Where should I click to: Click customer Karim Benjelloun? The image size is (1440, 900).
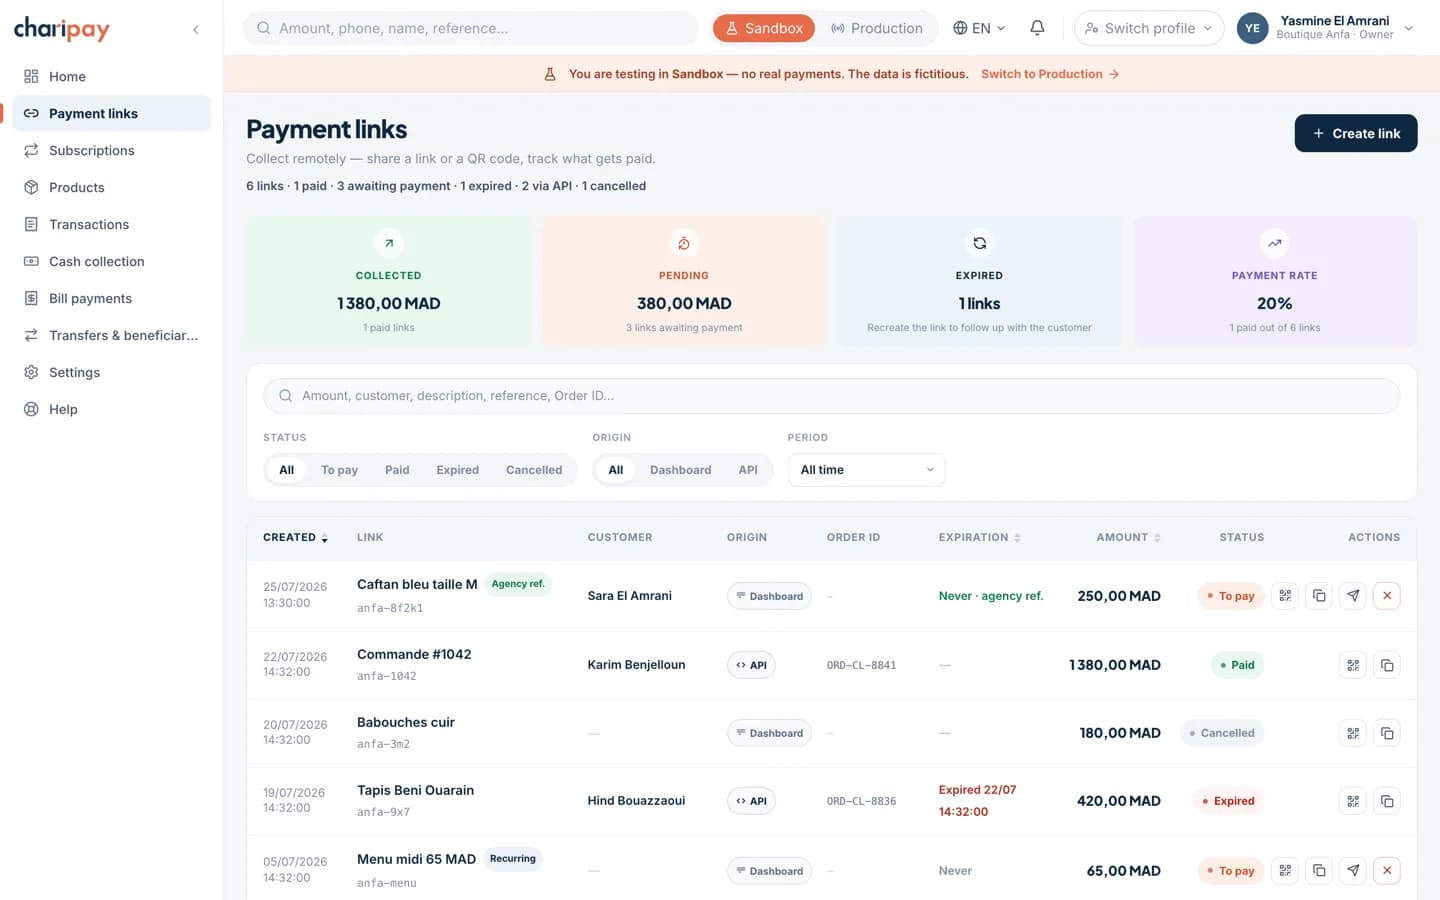[636, 665]
